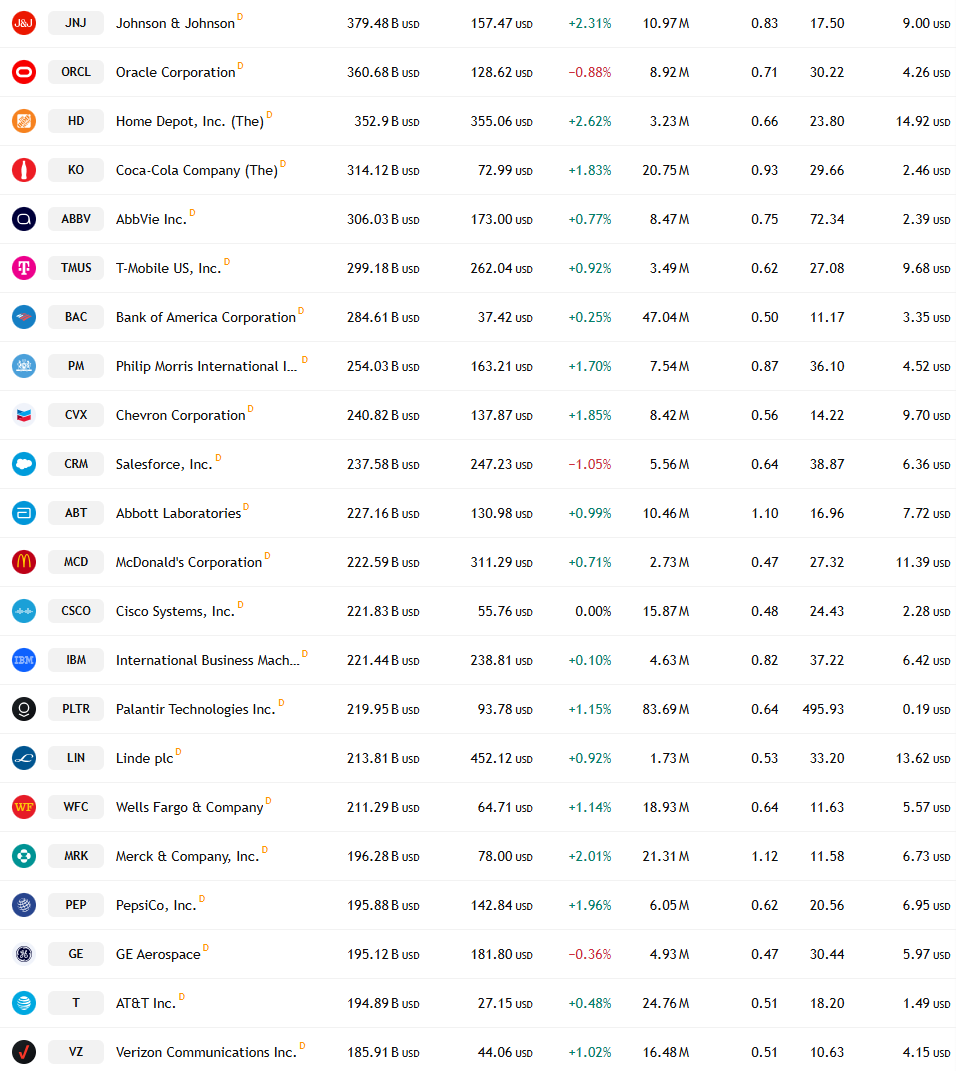956x1071 pixels.
Task: Open the Oracle Corporation company link
Action: pos(175,72)
